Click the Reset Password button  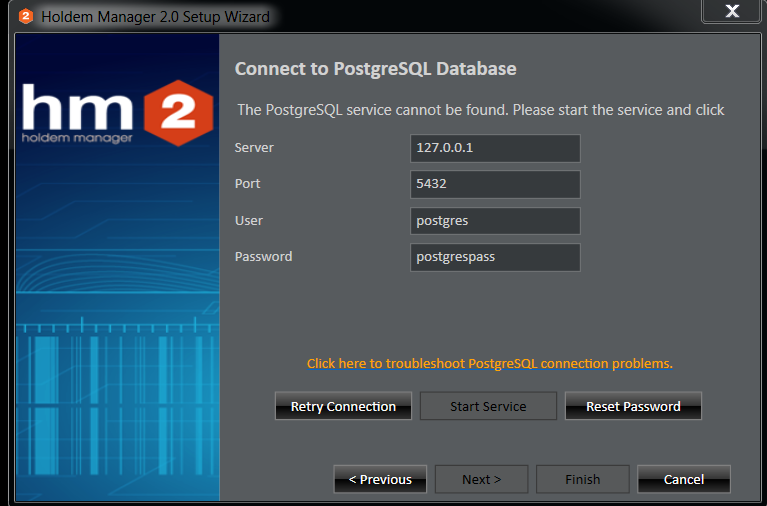tap(633, 406)
